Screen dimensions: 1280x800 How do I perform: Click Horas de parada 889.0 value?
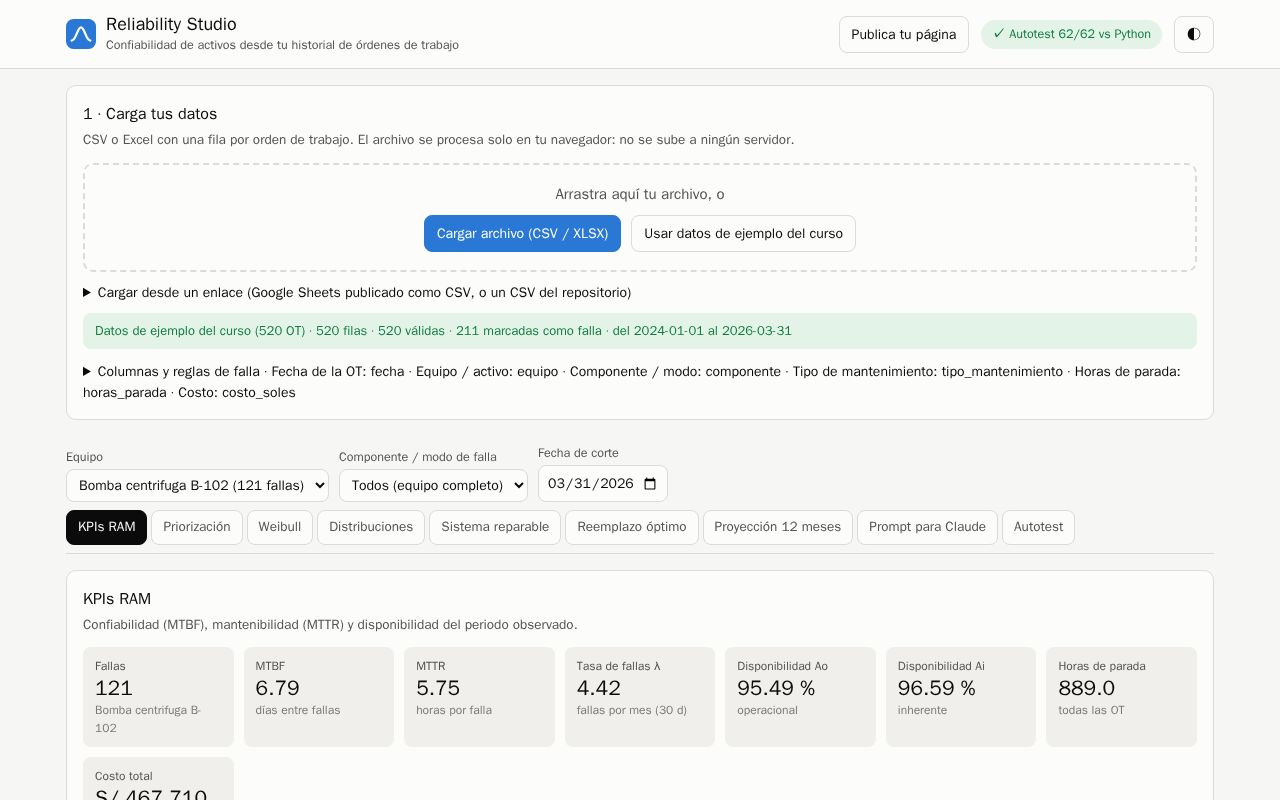1087,688
